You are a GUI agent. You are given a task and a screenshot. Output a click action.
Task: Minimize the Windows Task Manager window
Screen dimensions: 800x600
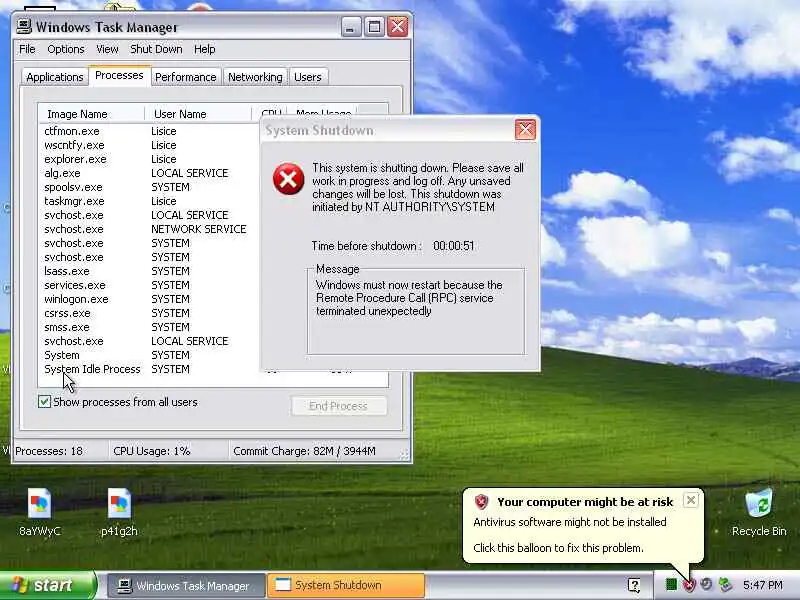point(351,27)
